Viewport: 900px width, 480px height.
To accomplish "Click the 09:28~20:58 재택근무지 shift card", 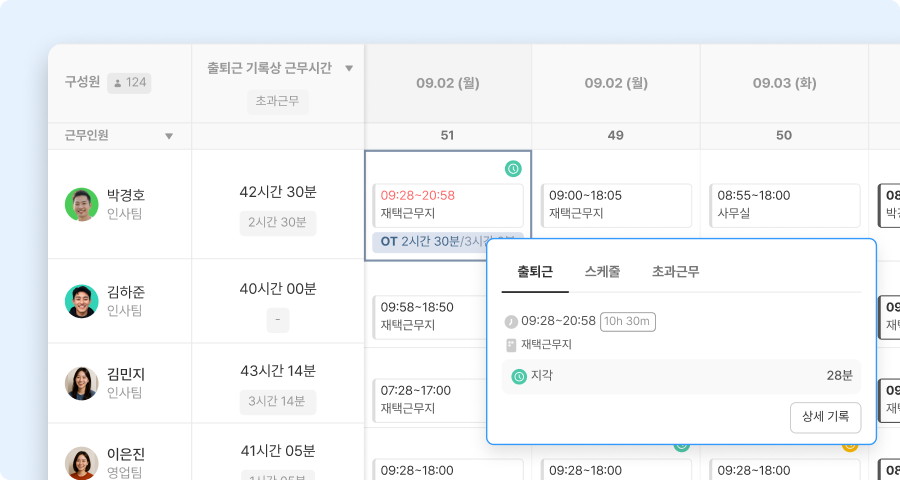I will point(448,205).
